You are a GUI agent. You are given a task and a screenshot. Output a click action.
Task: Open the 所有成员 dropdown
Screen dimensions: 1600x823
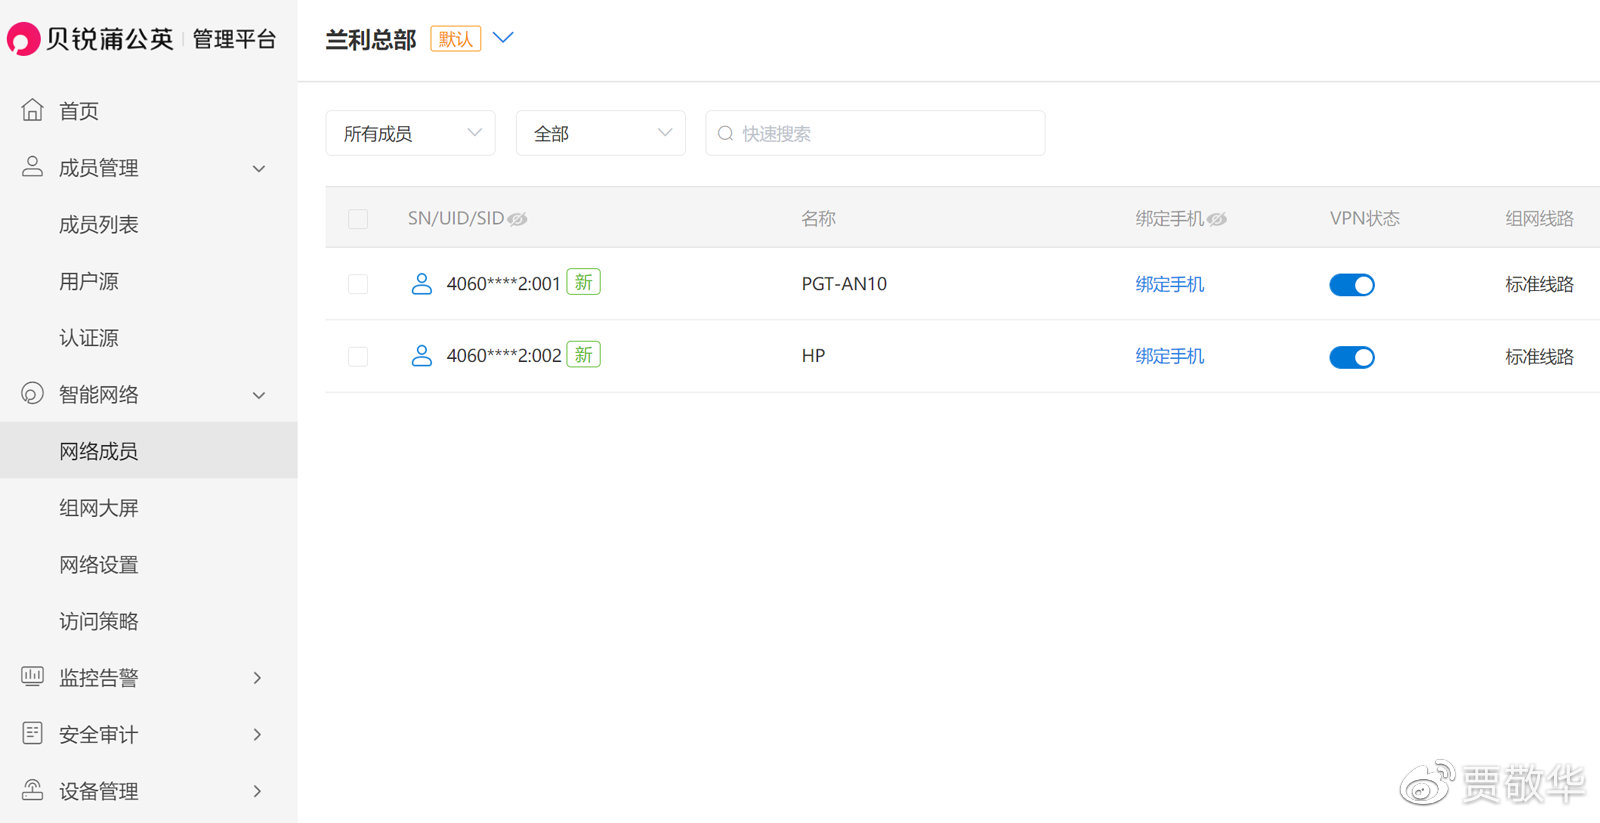410,133
